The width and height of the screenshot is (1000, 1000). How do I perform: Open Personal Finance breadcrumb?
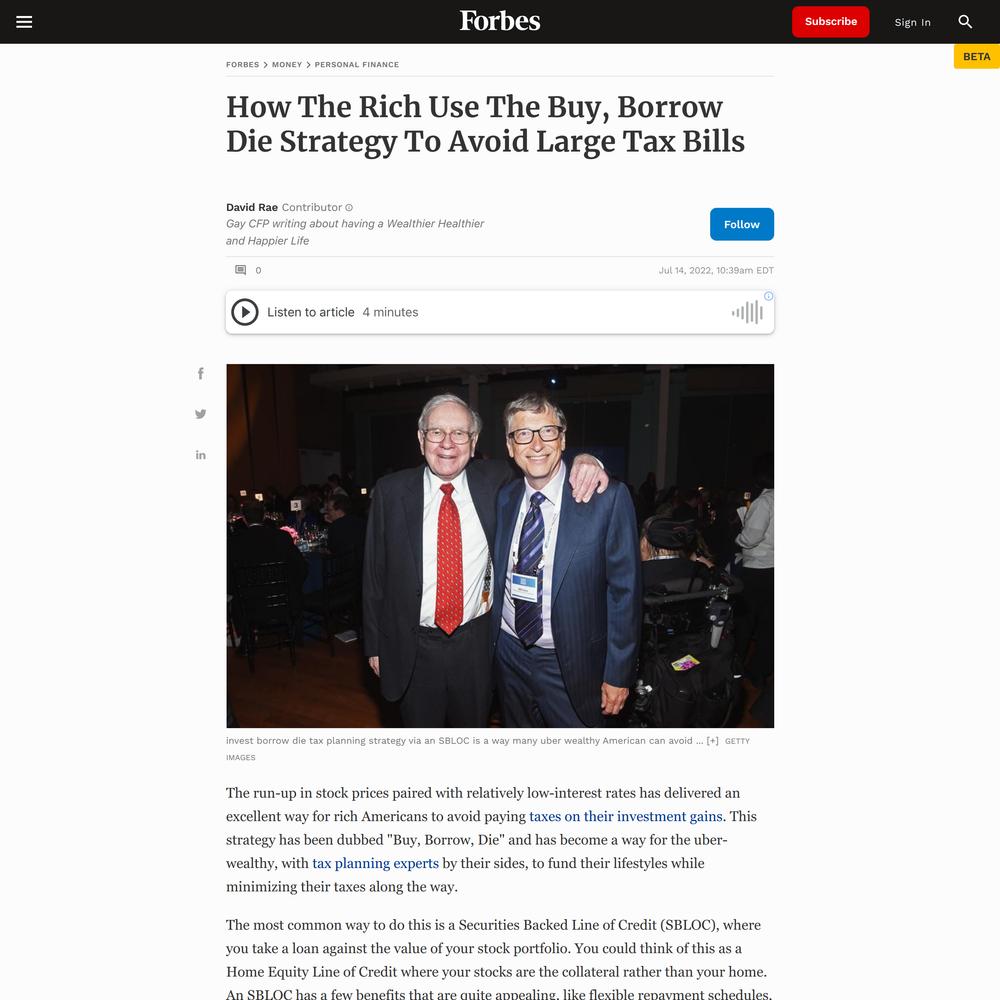click(357, 65)
